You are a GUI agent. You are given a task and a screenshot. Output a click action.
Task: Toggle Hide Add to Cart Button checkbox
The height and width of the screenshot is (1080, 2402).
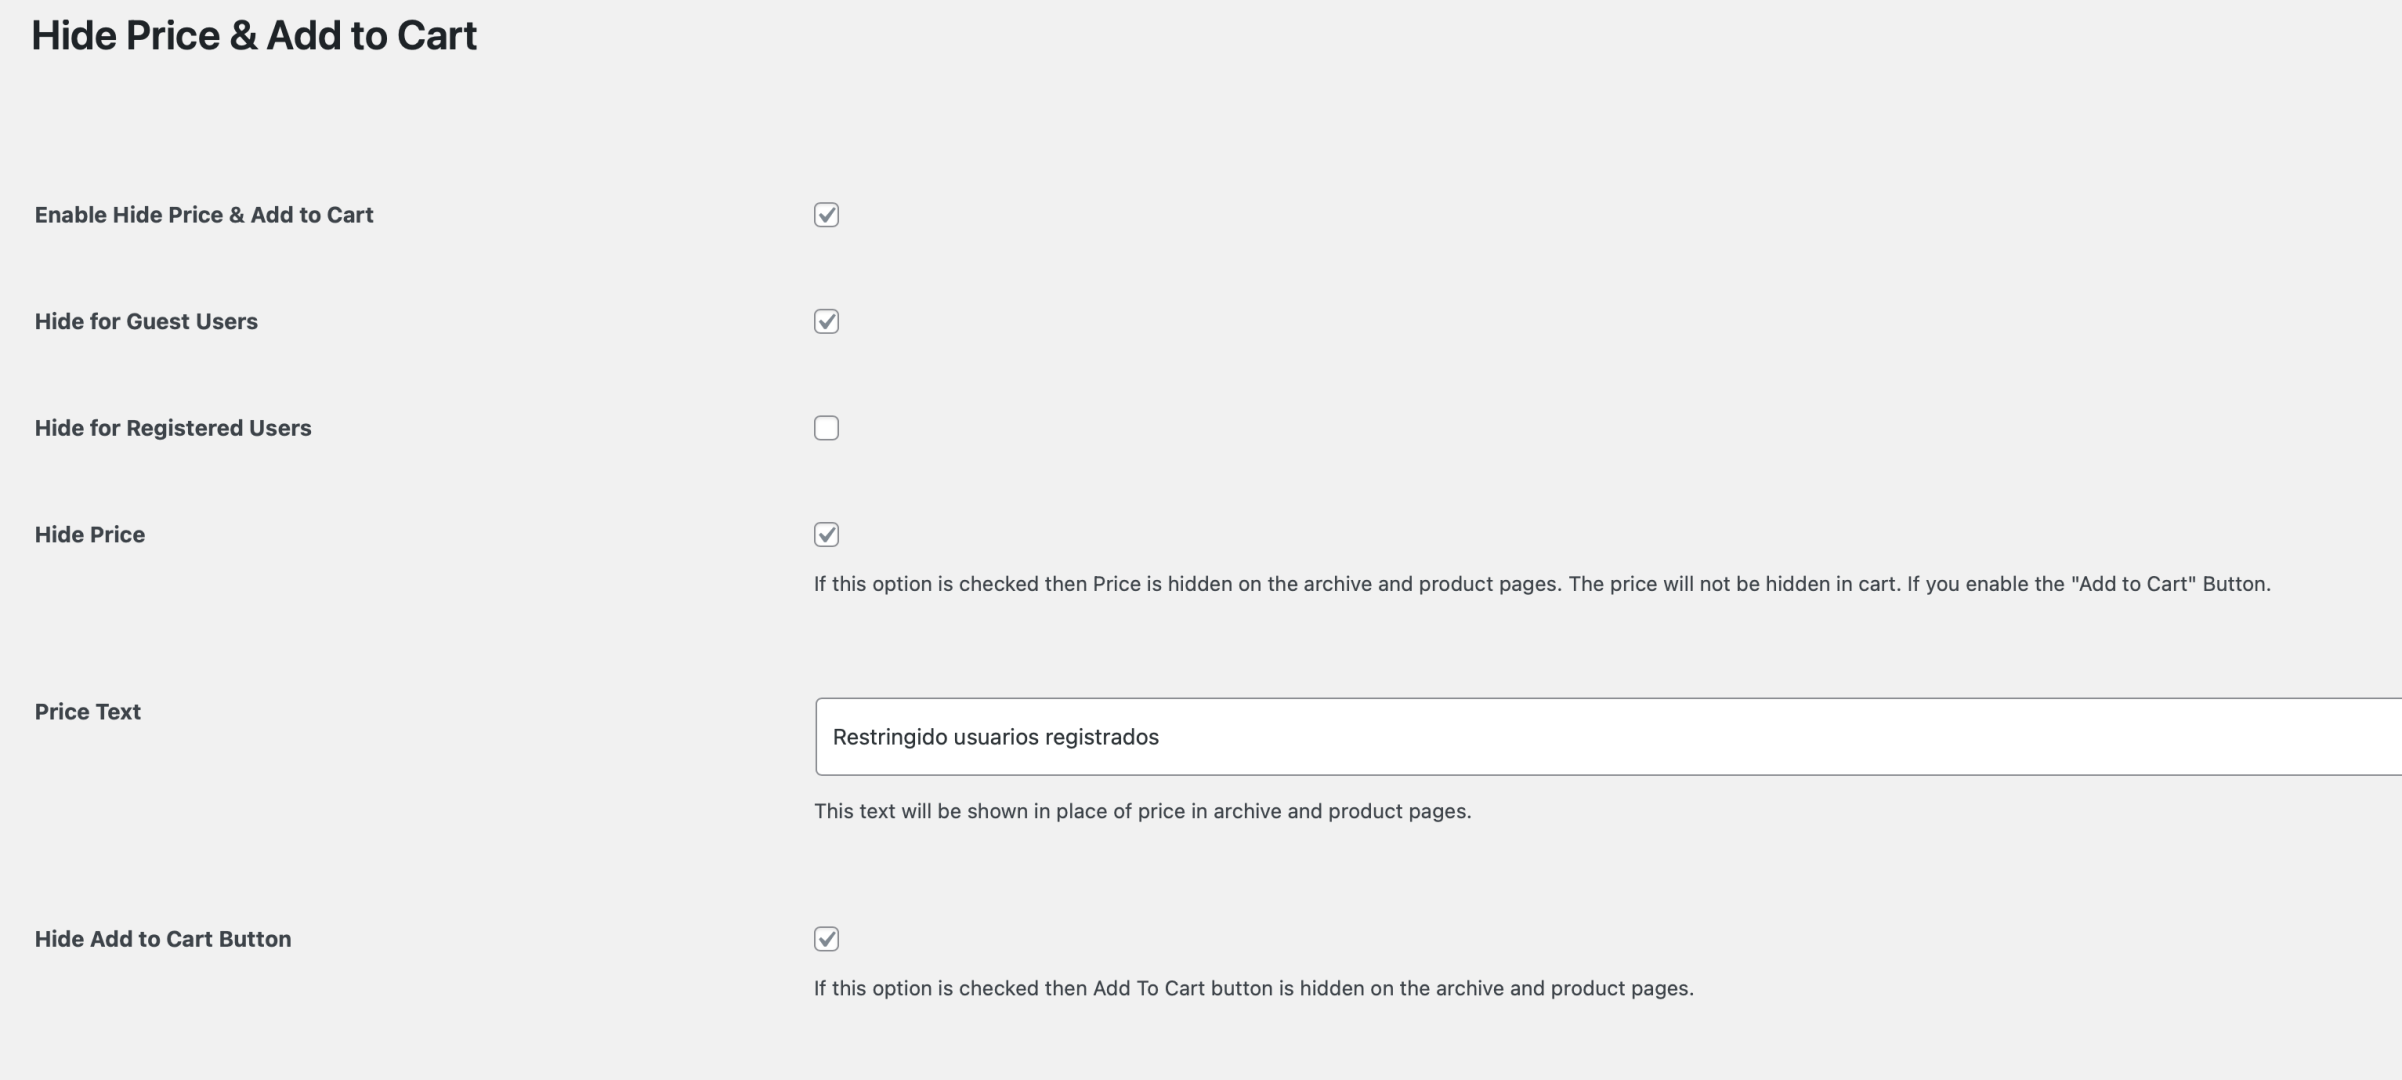coord(826,938)
